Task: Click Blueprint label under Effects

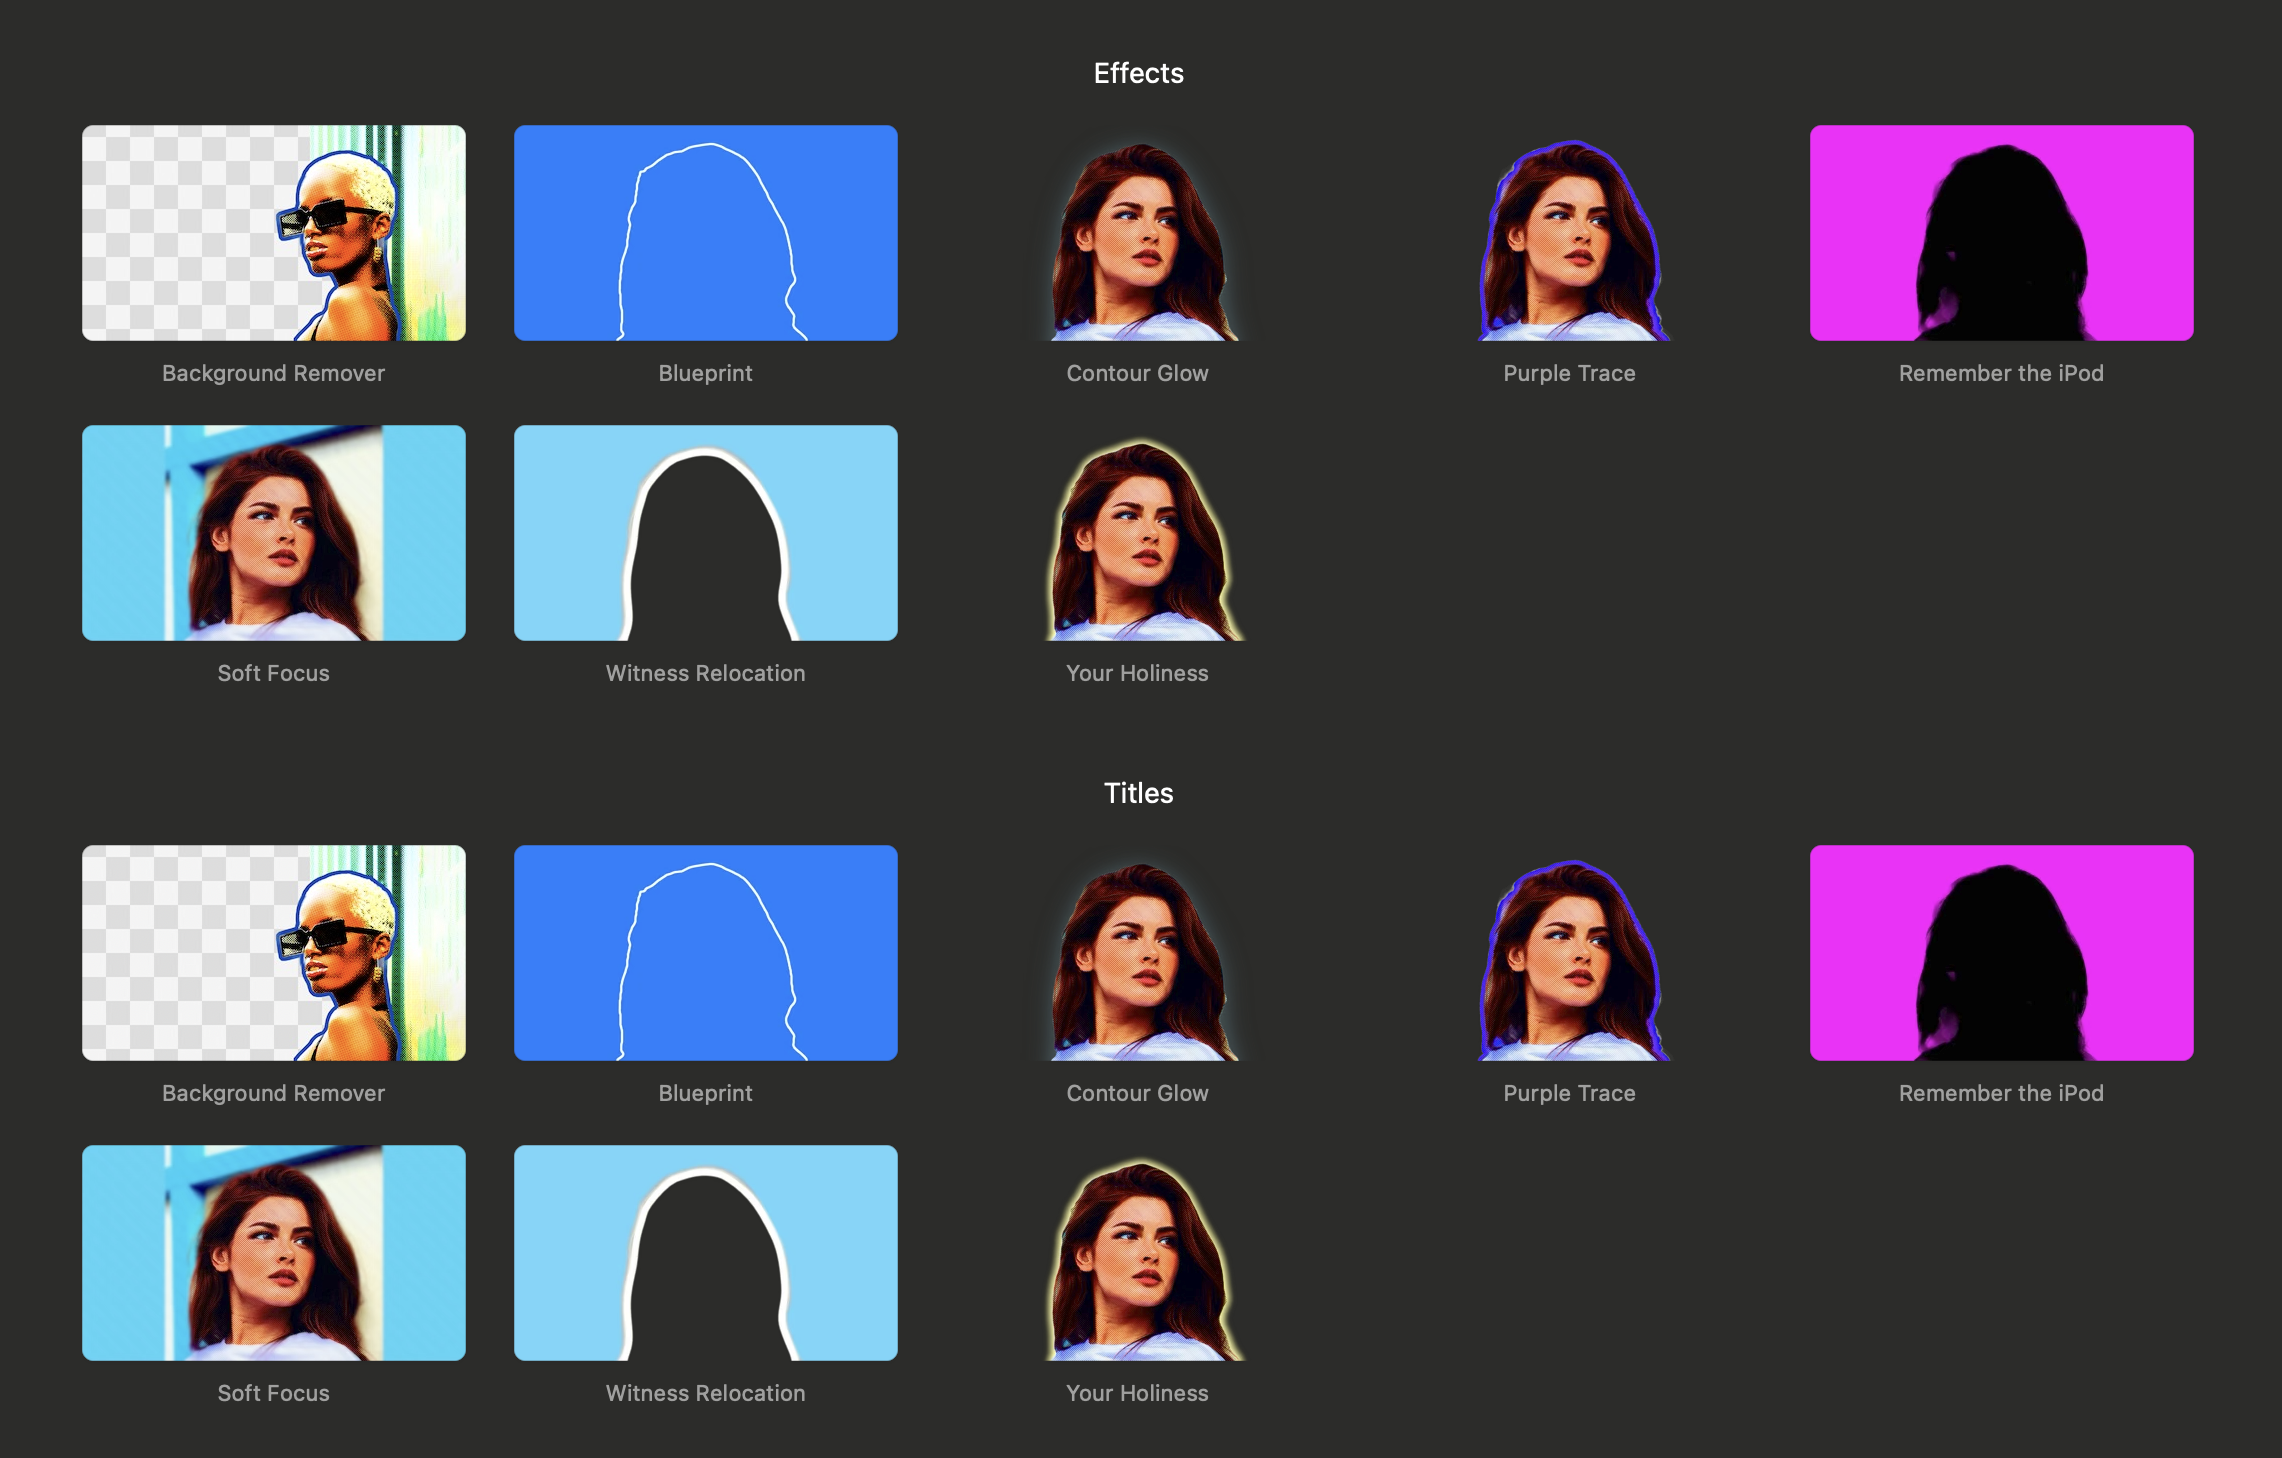Action: pos(706,373)
